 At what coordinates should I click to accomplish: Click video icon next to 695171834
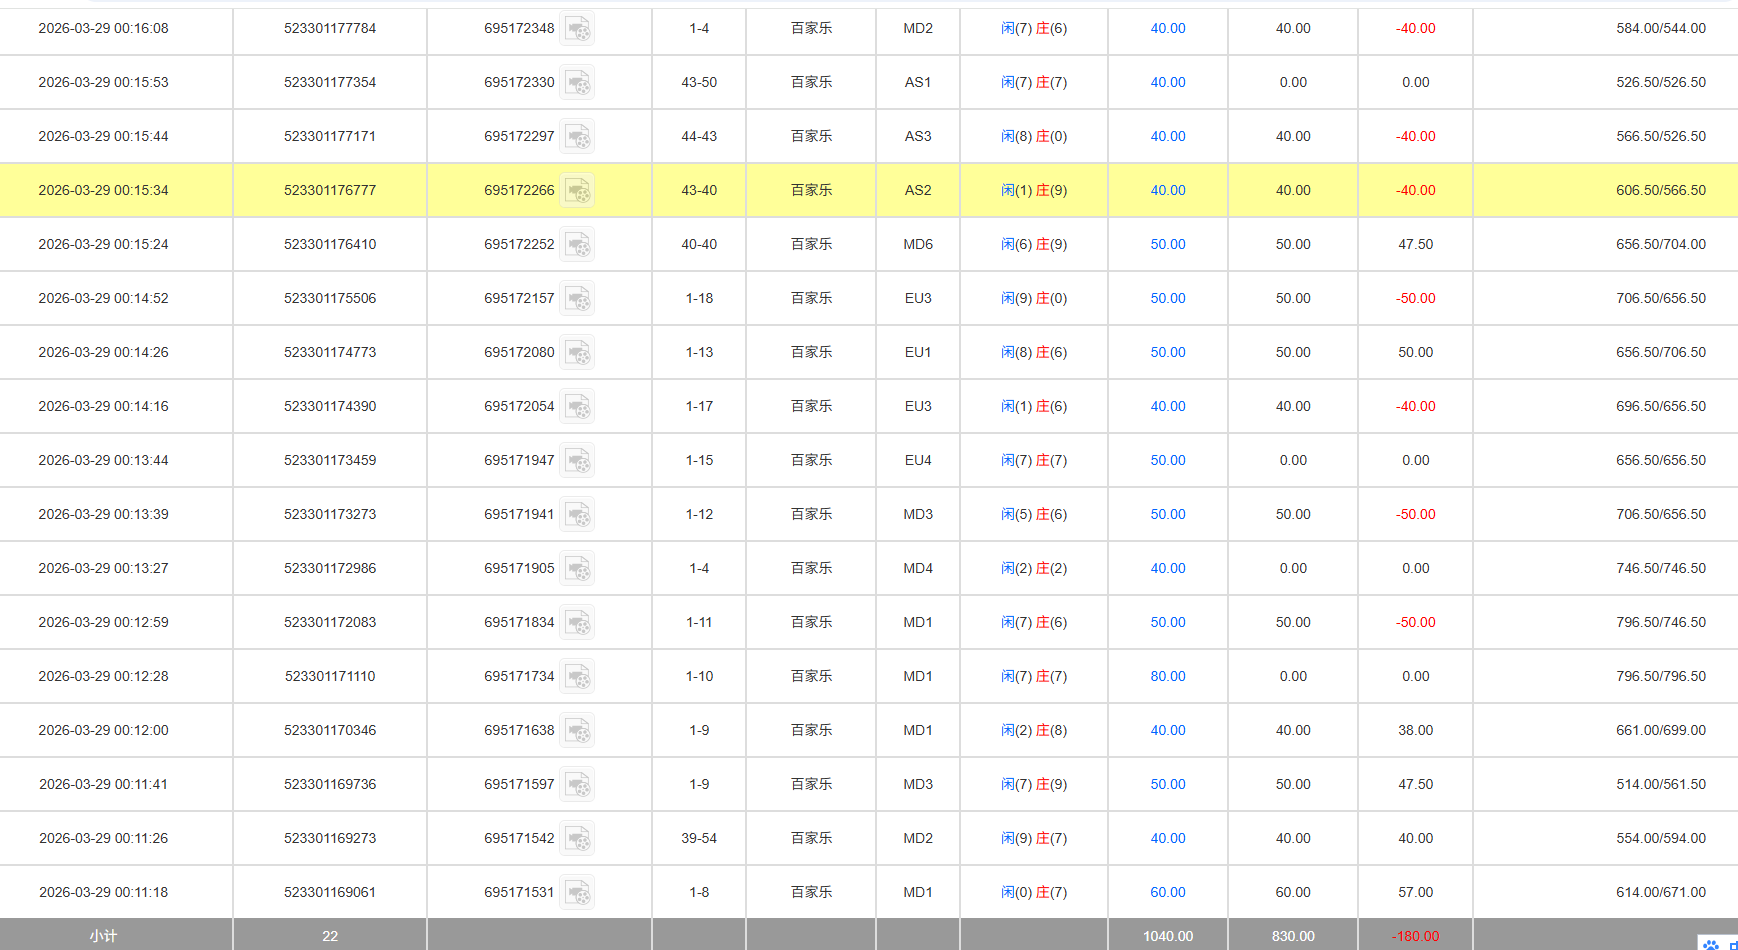click(x=577, y=623)
